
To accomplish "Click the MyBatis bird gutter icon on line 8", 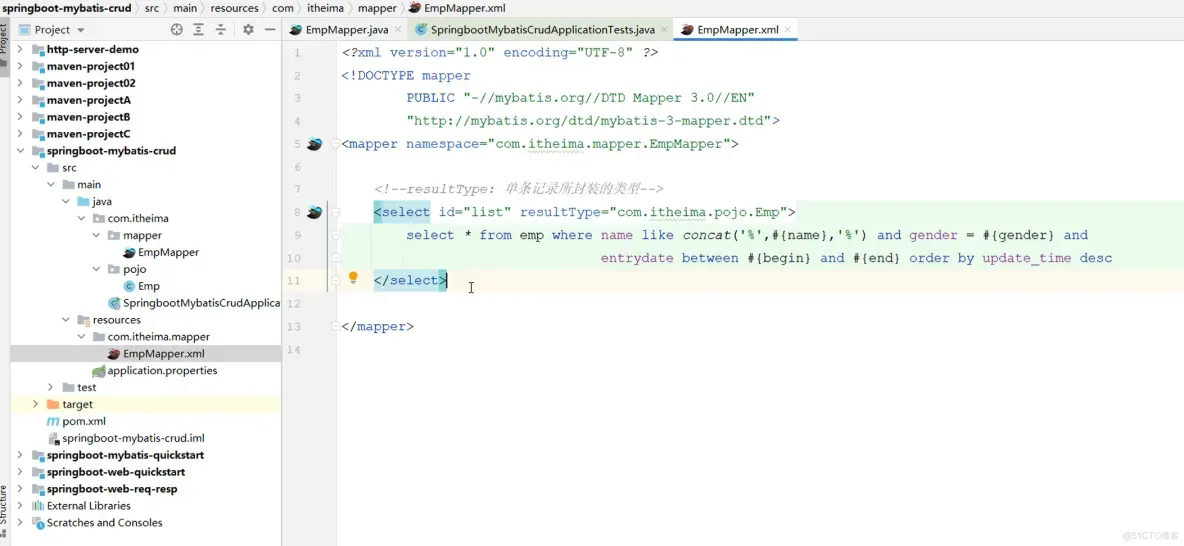I will [315, 212].
